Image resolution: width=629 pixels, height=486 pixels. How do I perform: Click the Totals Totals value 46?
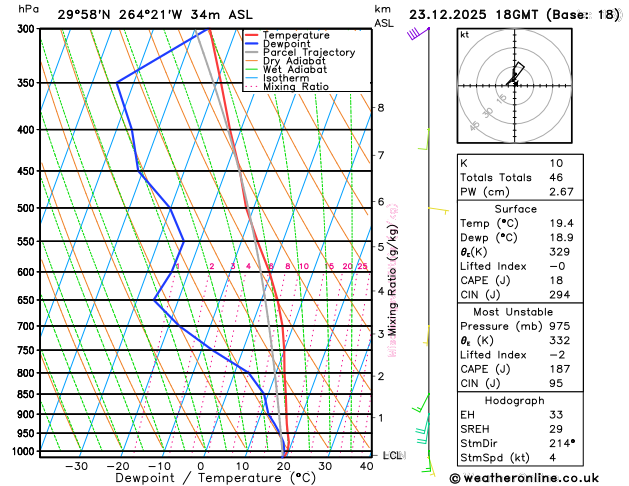point(556,178)
